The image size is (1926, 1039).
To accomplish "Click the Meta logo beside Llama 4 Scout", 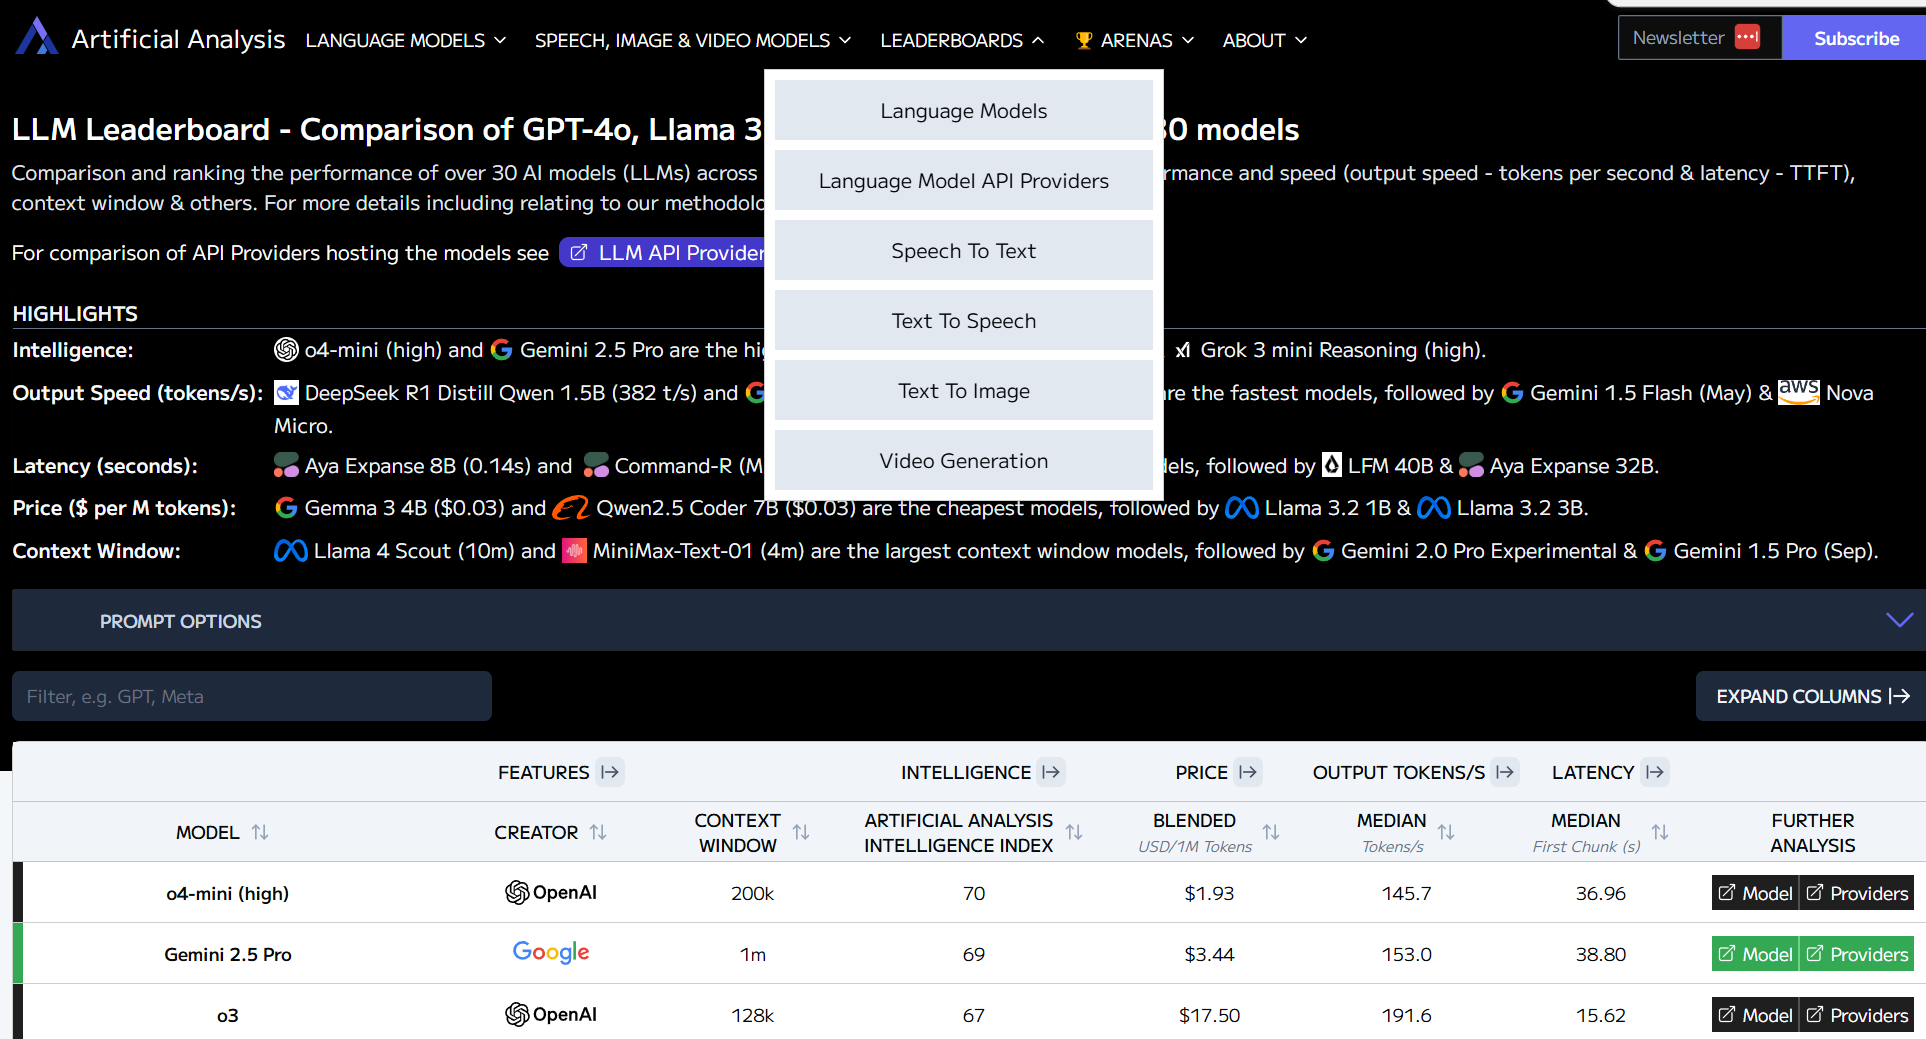I will 291,551.
